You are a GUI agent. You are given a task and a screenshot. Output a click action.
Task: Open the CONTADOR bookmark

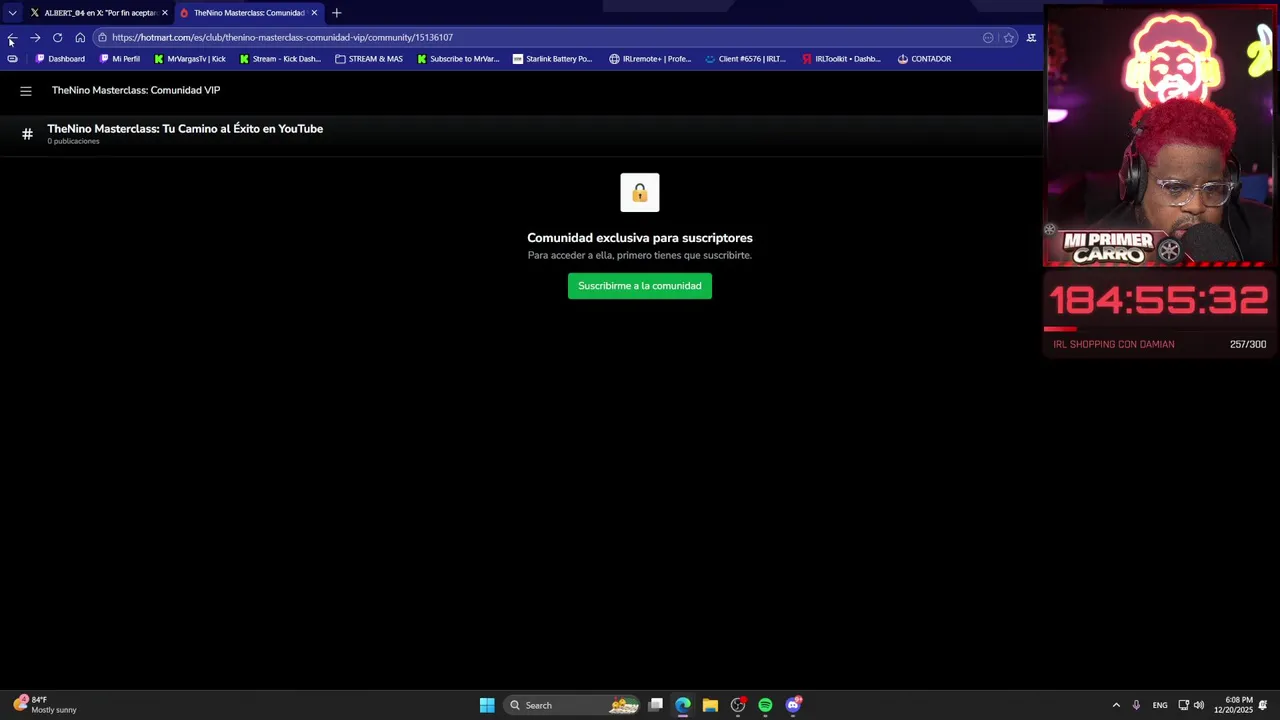(x=924, y=59)
